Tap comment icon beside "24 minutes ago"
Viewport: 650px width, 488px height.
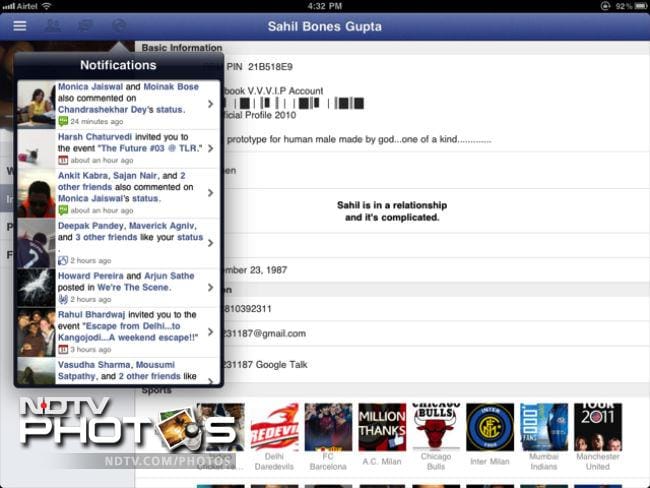point(63,121)
